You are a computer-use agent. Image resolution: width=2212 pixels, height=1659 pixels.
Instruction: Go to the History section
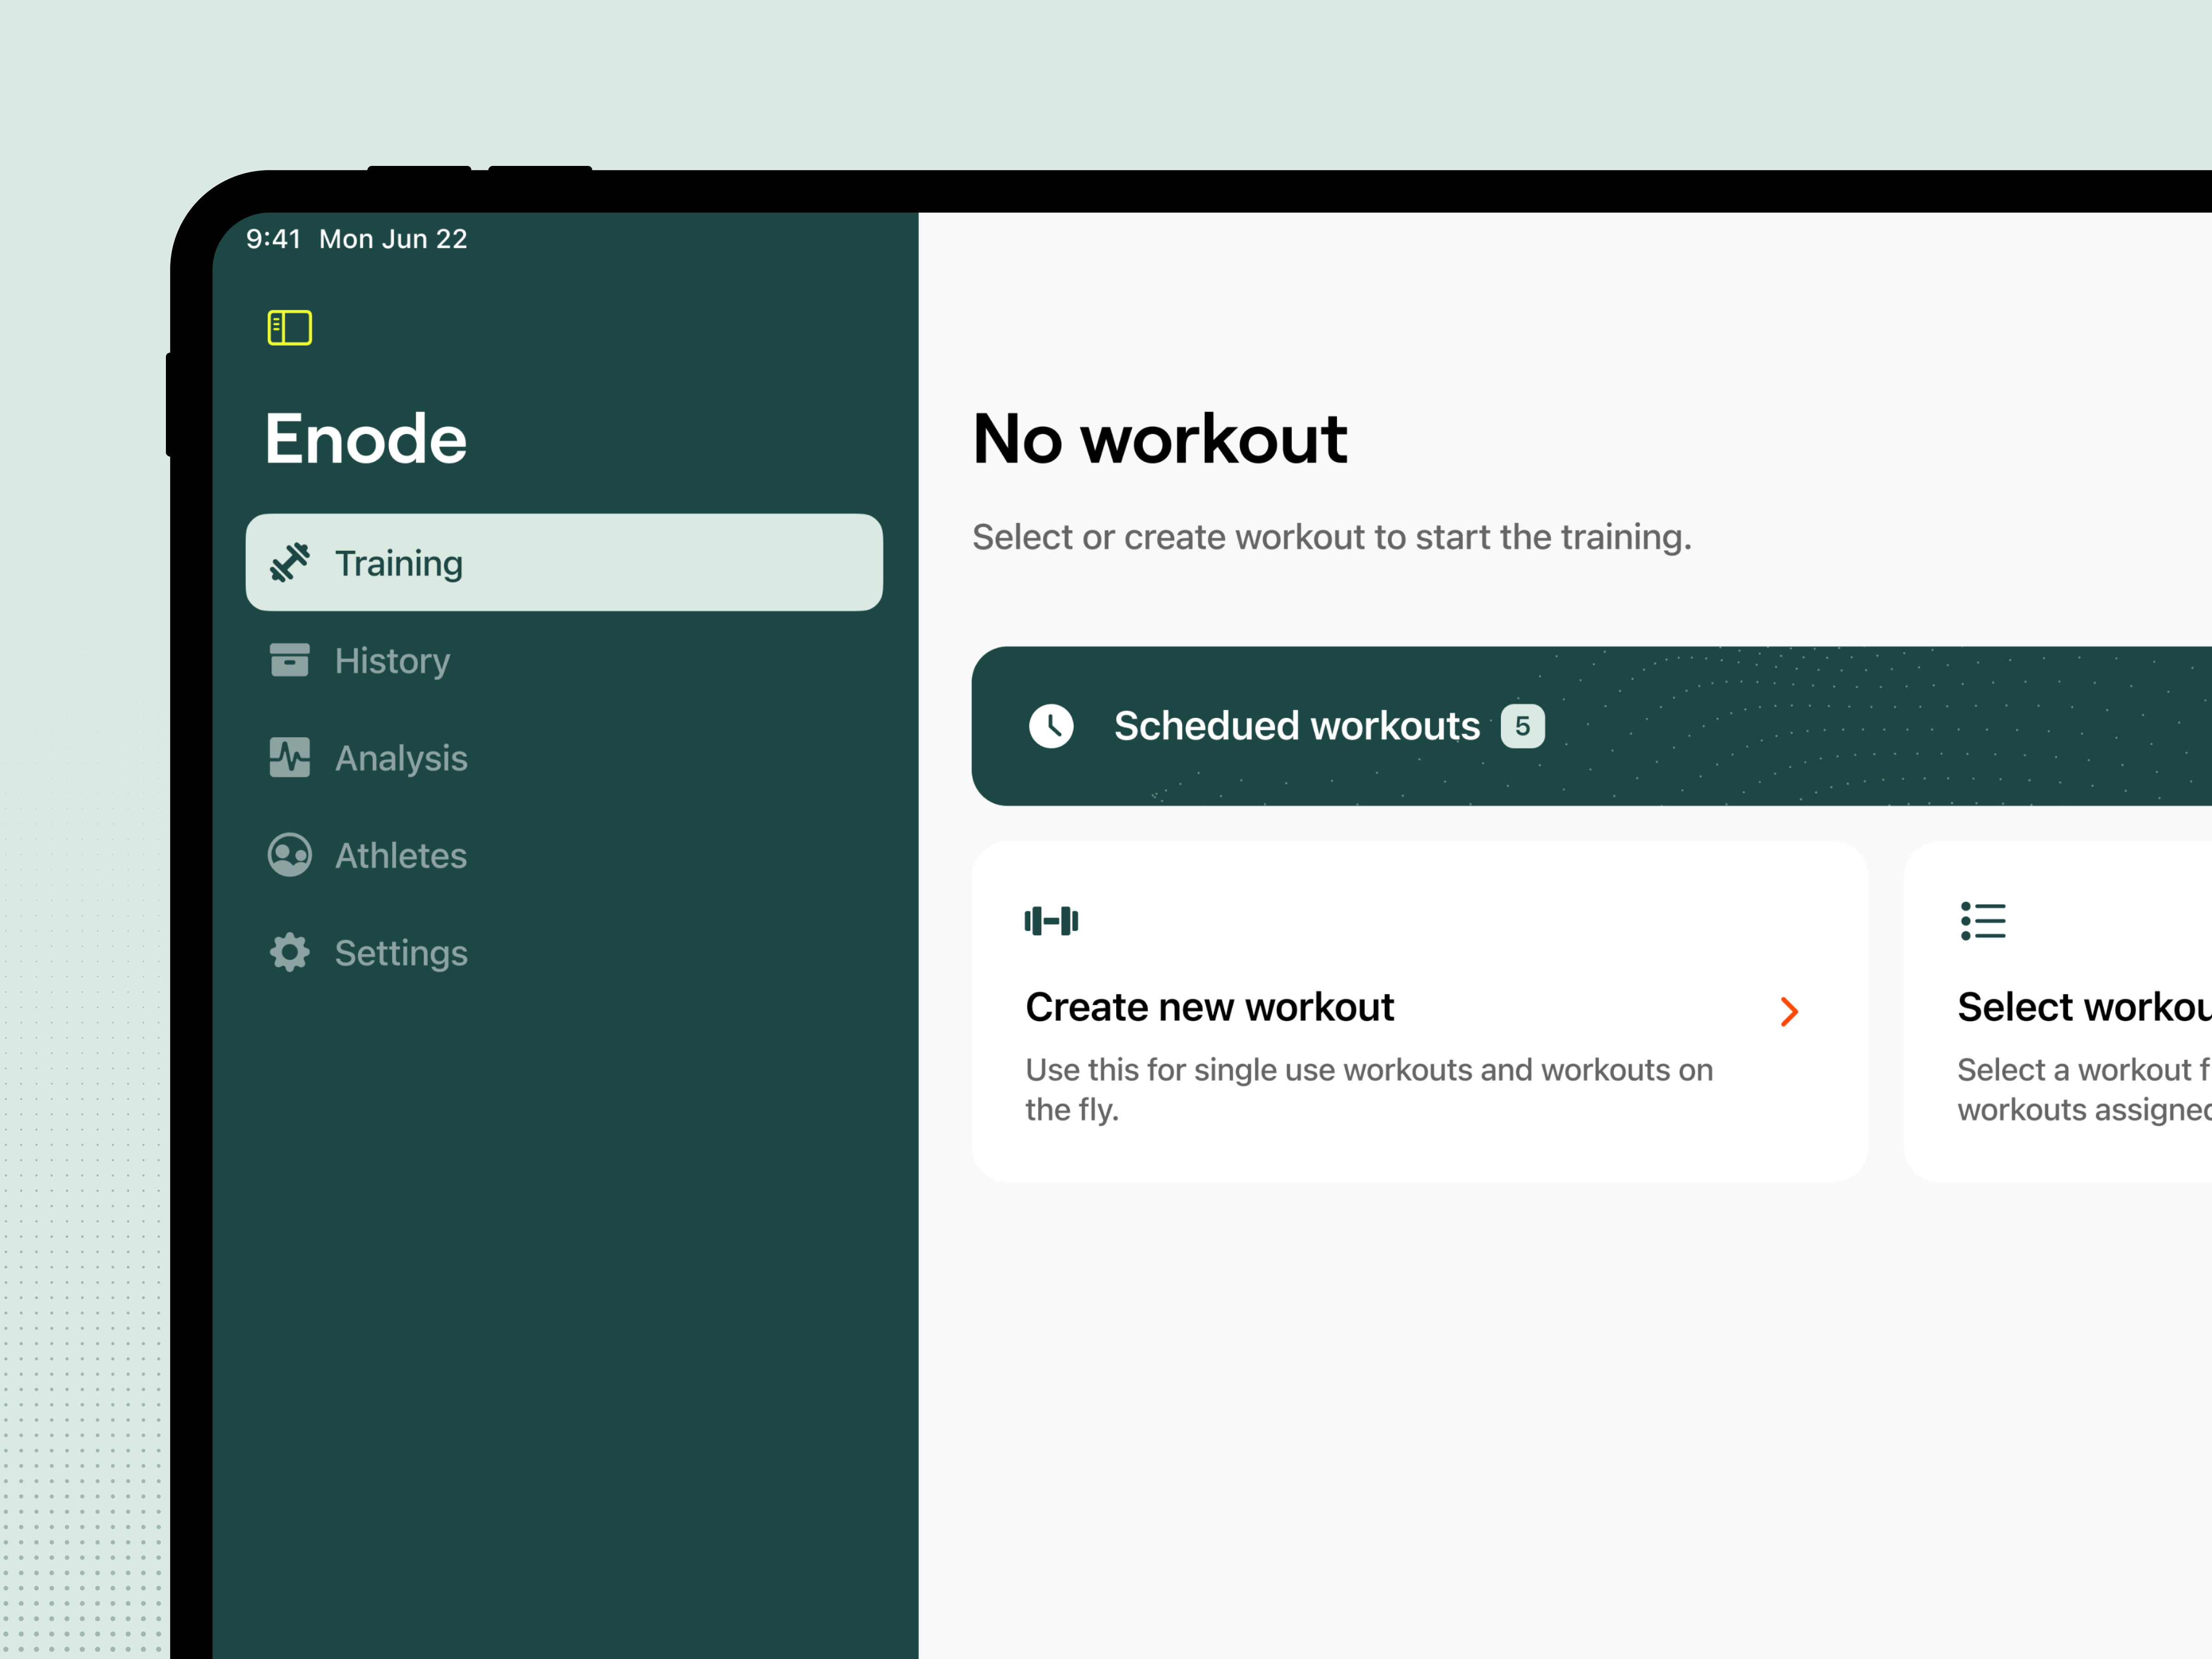pyautogui.click(x=392, y=661)
